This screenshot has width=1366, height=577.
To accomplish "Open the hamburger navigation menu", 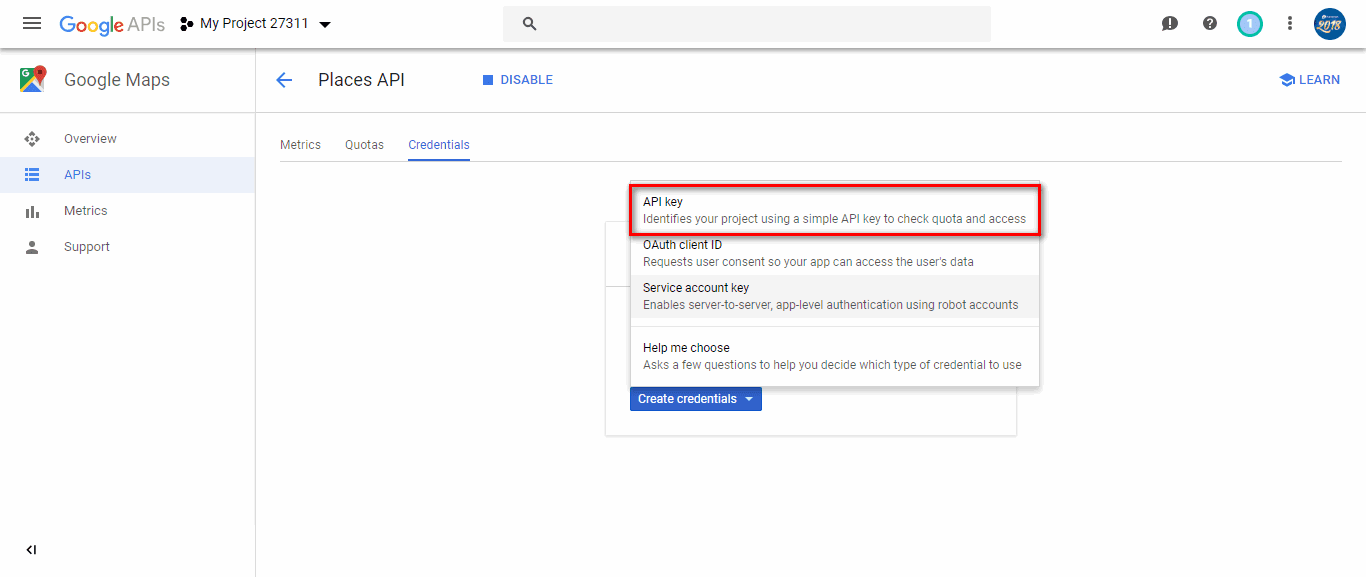I will [x=32, y=23].
